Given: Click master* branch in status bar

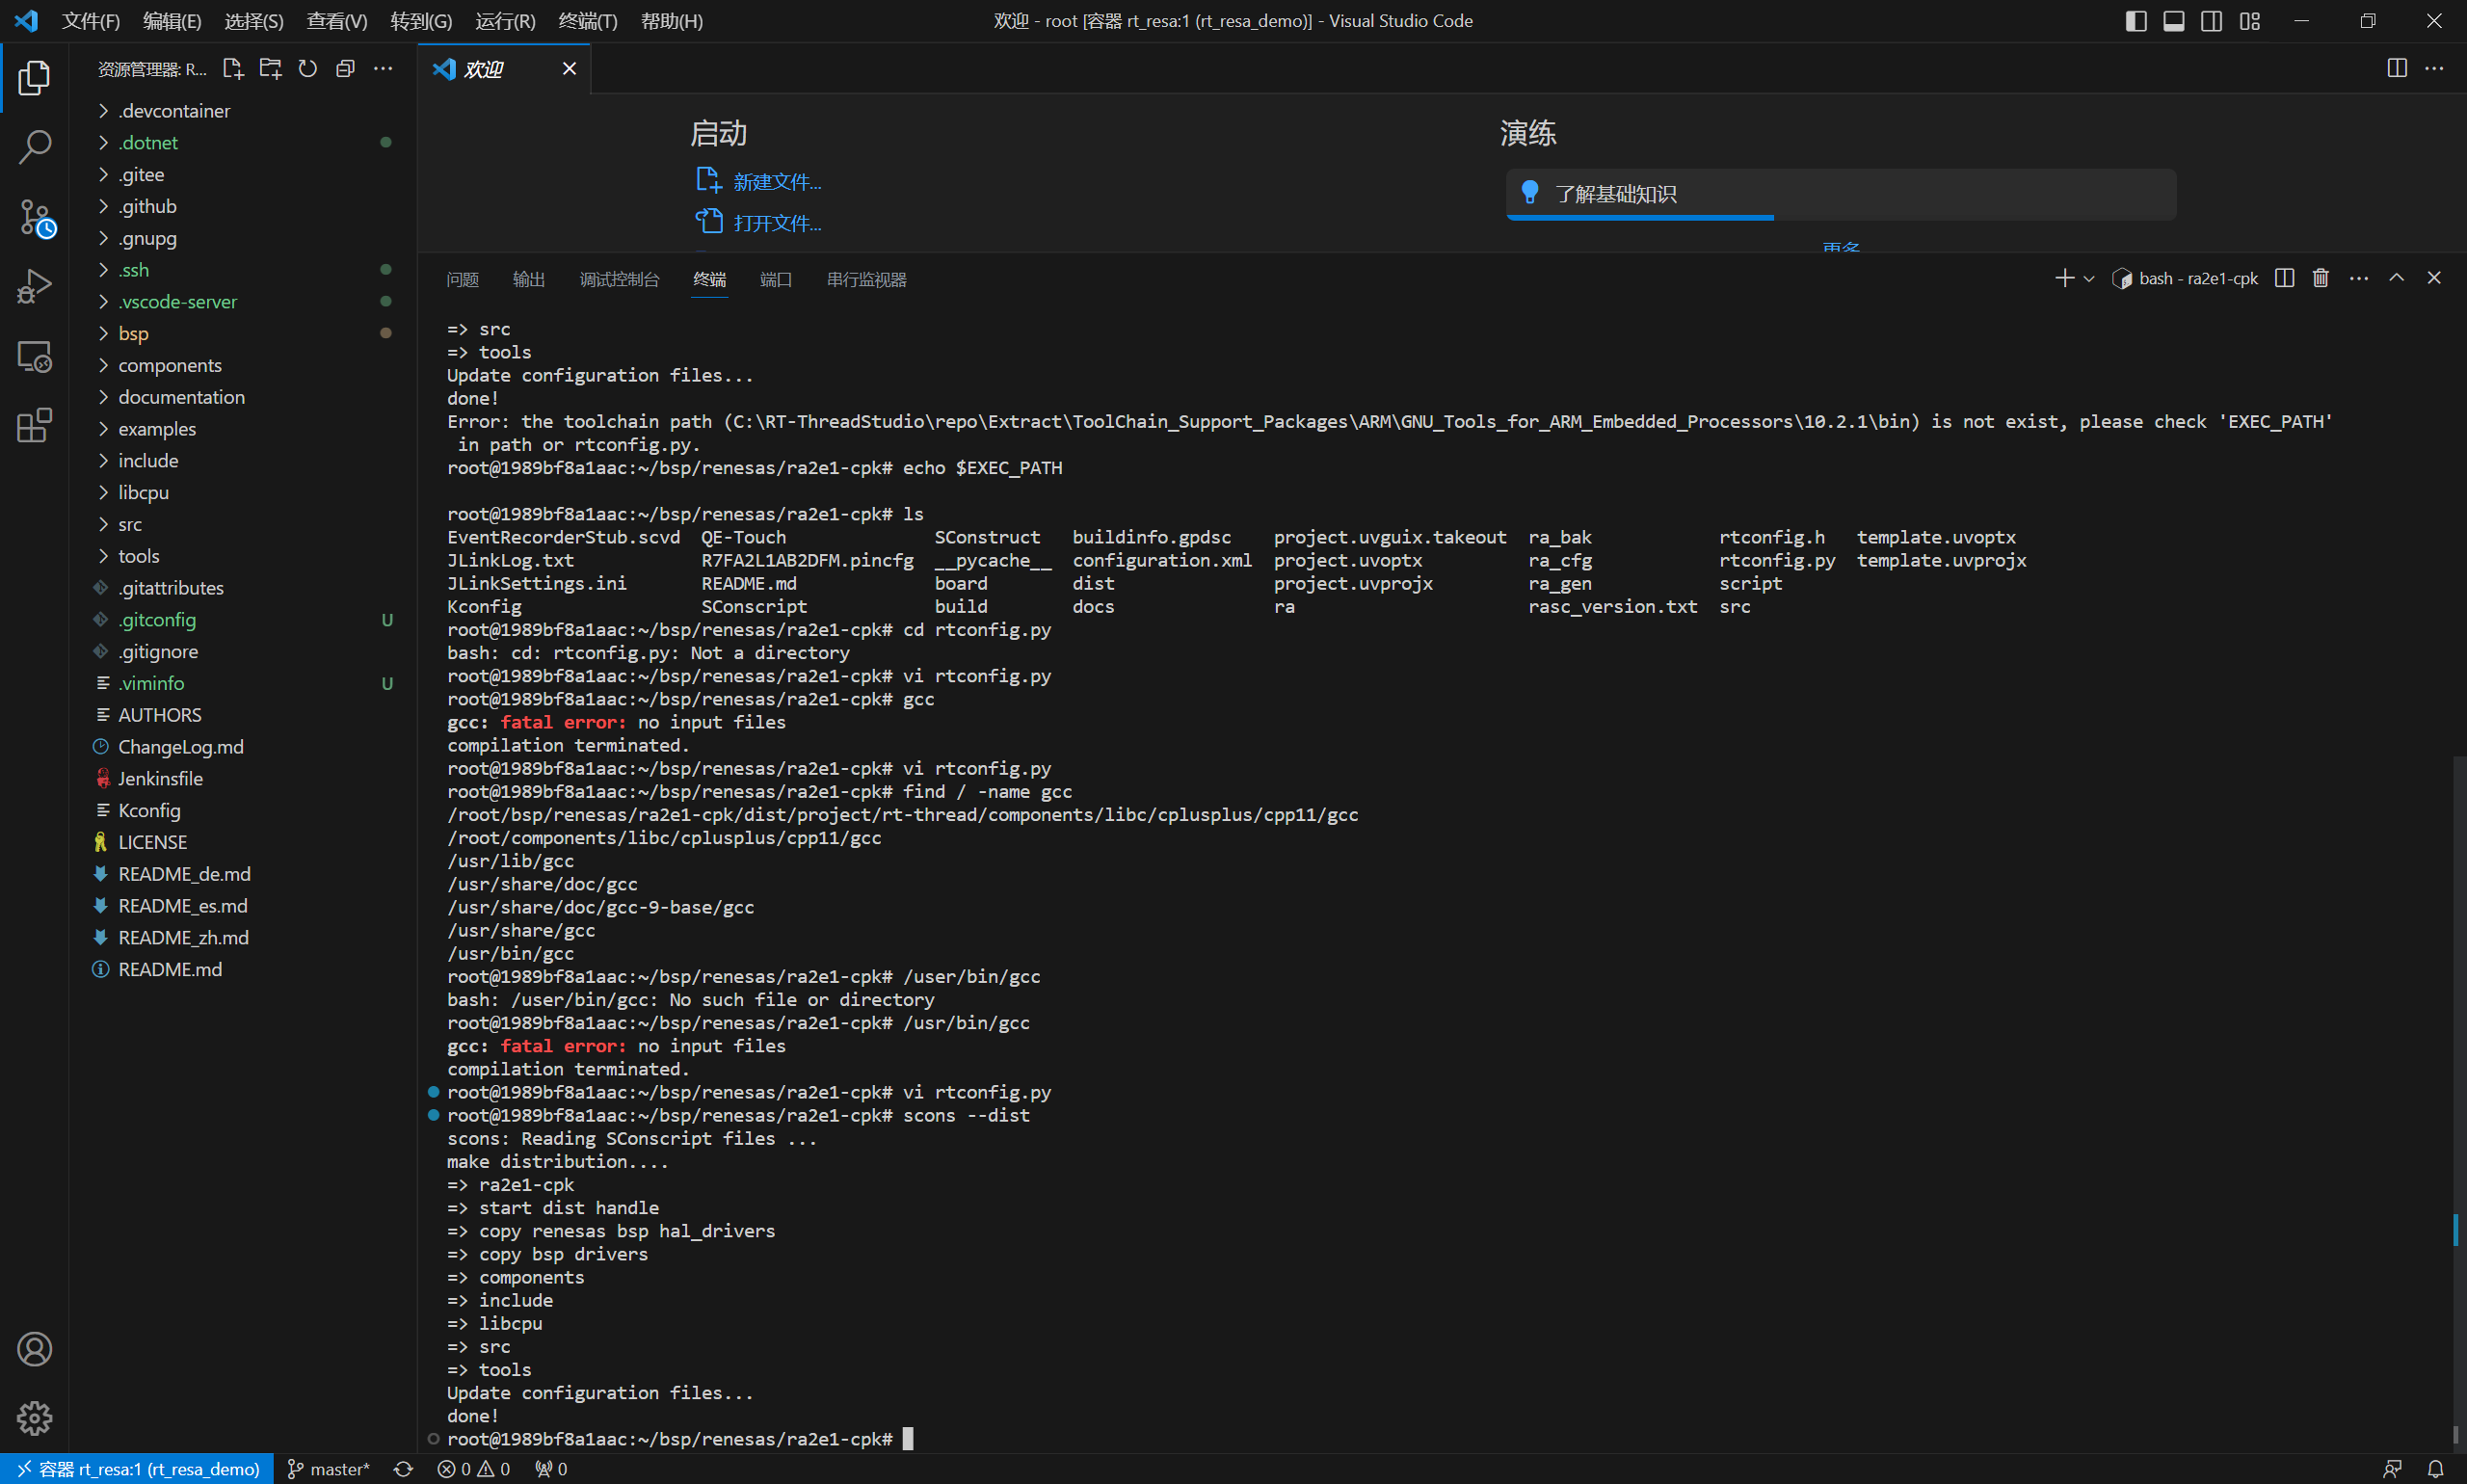Looking at the screenshot, I should (x=329, y=1469).
